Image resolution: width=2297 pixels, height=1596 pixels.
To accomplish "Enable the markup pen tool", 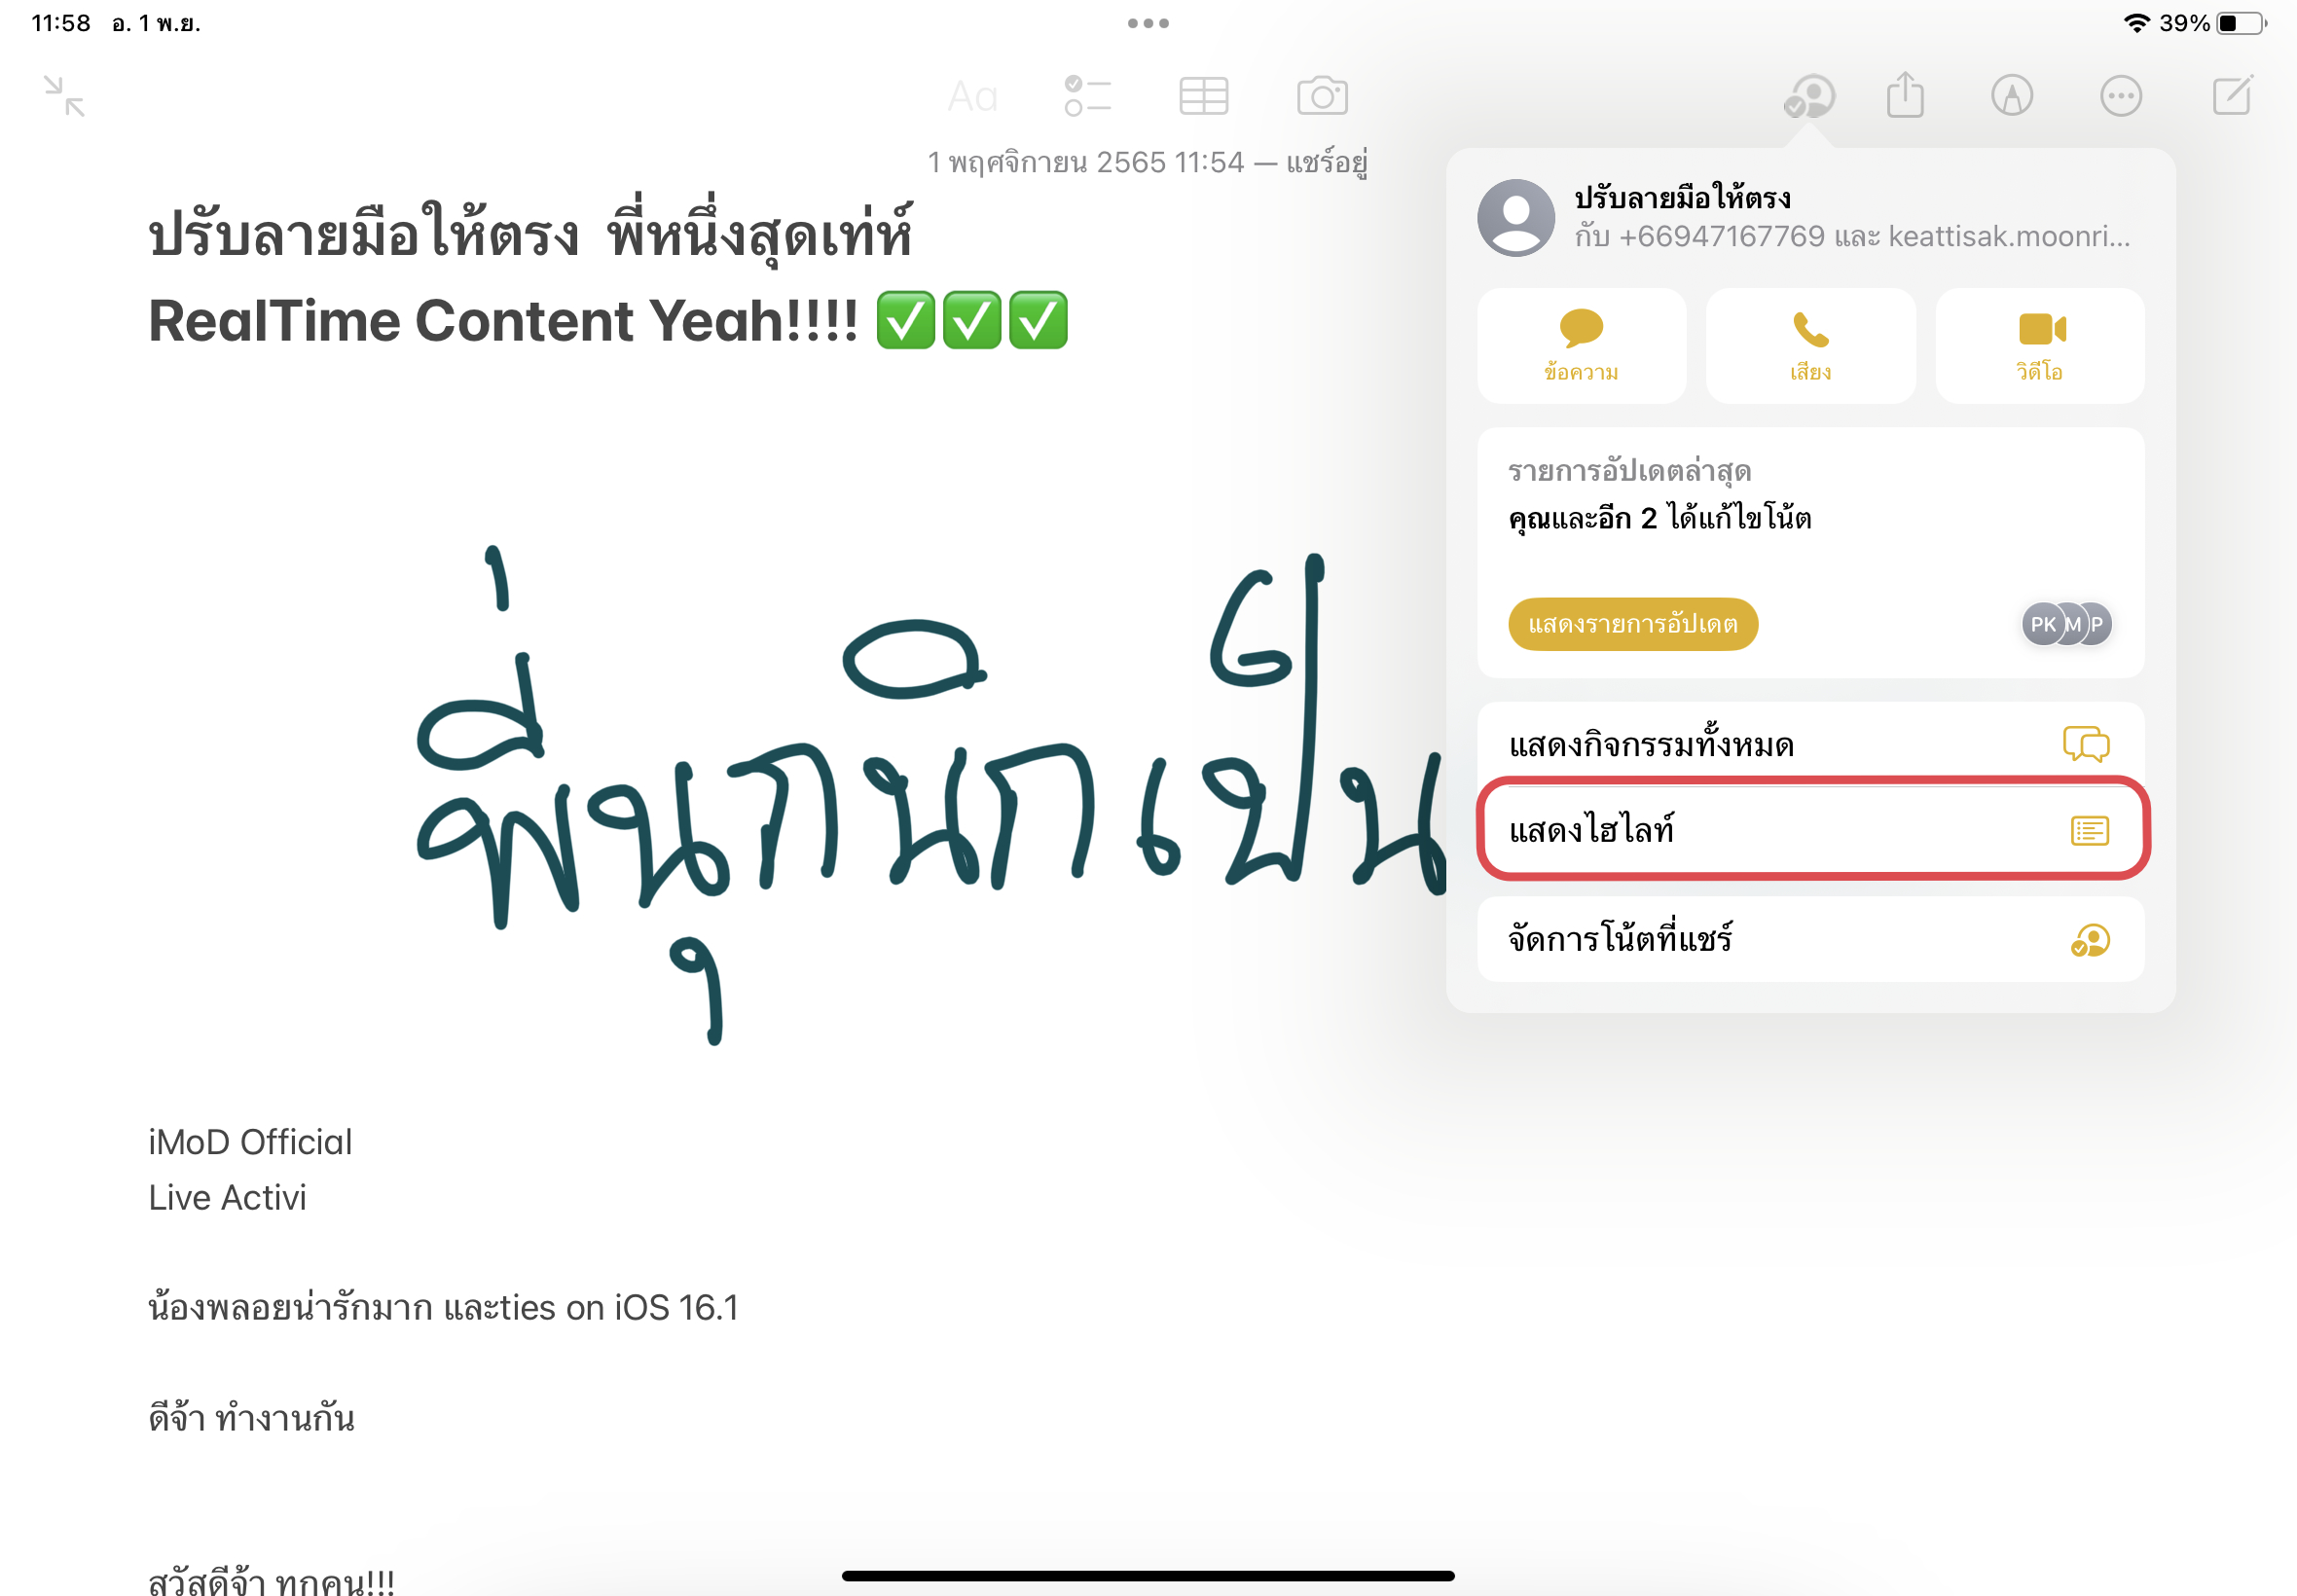I will [2012, 96].
